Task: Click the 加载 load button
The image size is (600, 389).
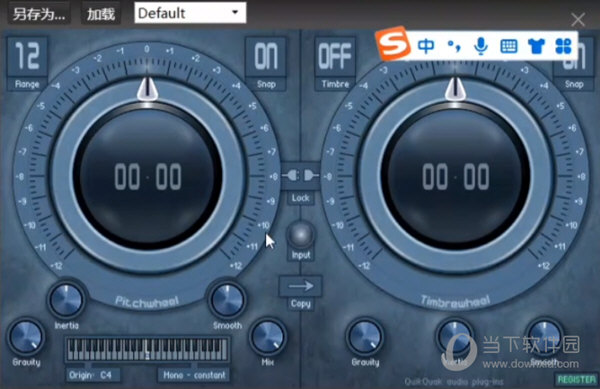Action: pyautogui.click(x=101, y=14)
